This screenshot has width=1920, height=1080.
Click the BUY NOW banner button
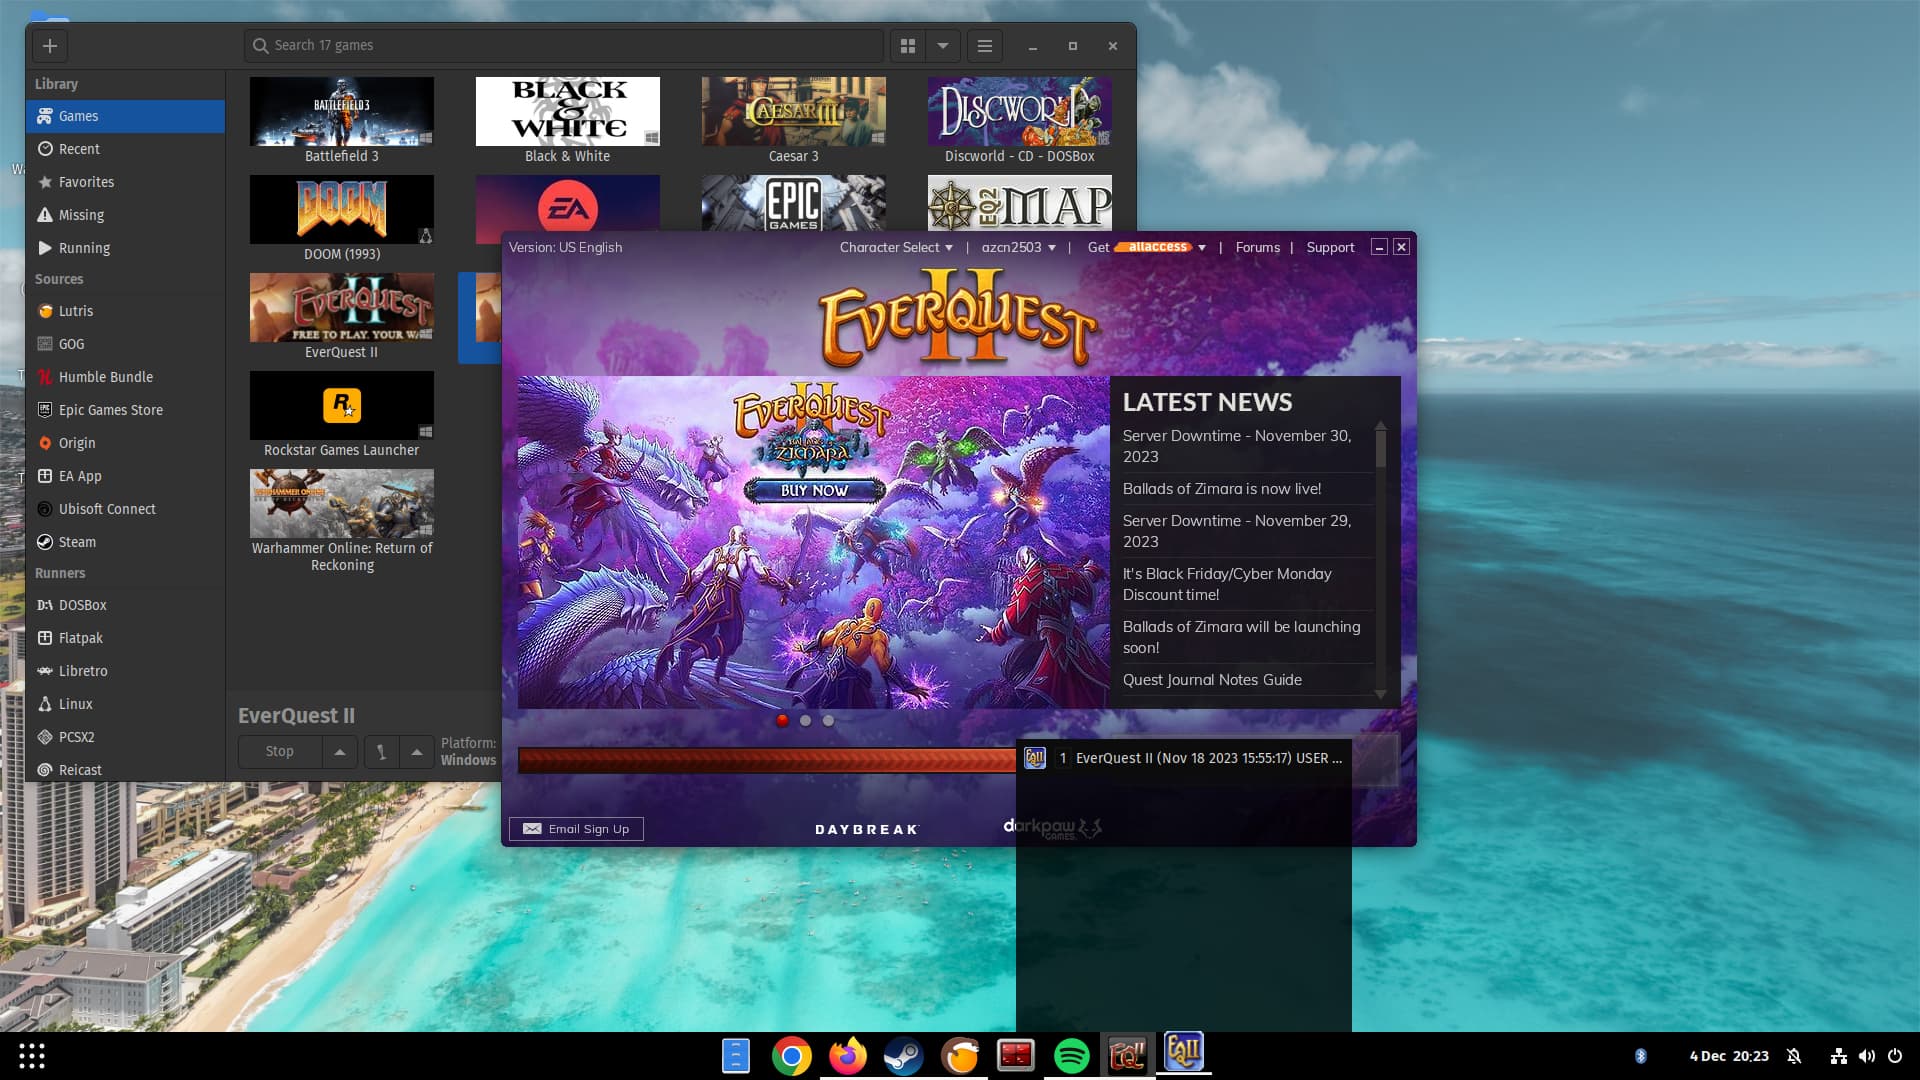tap(814, 490)
